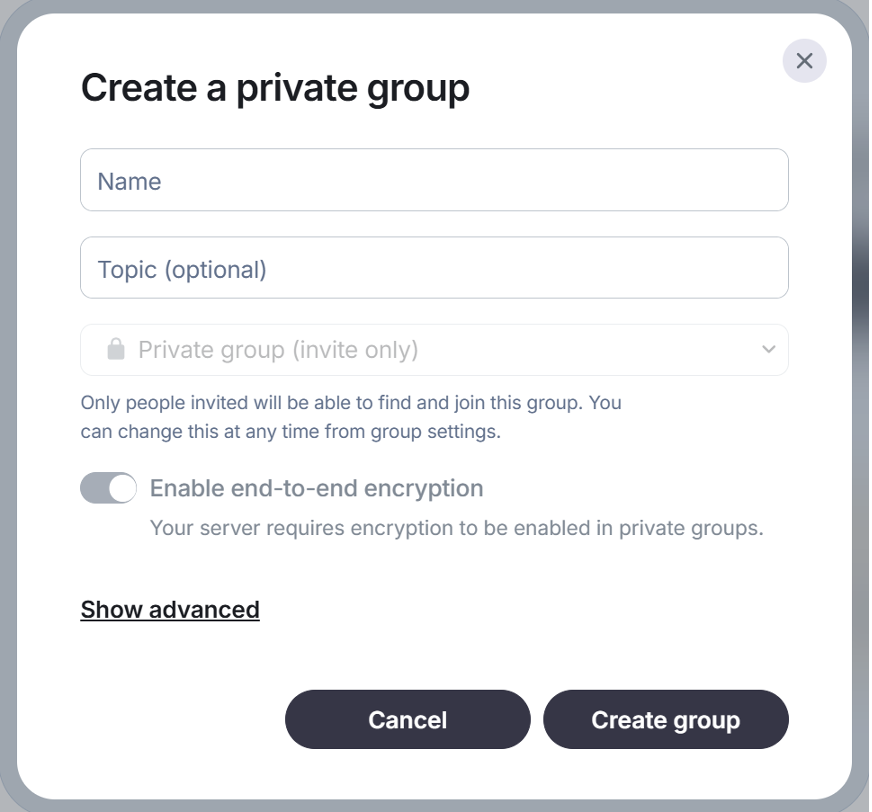This screenshot has width=872, height=812.
Task: Click the lock icon in group type selector
Action: point(116,349)
